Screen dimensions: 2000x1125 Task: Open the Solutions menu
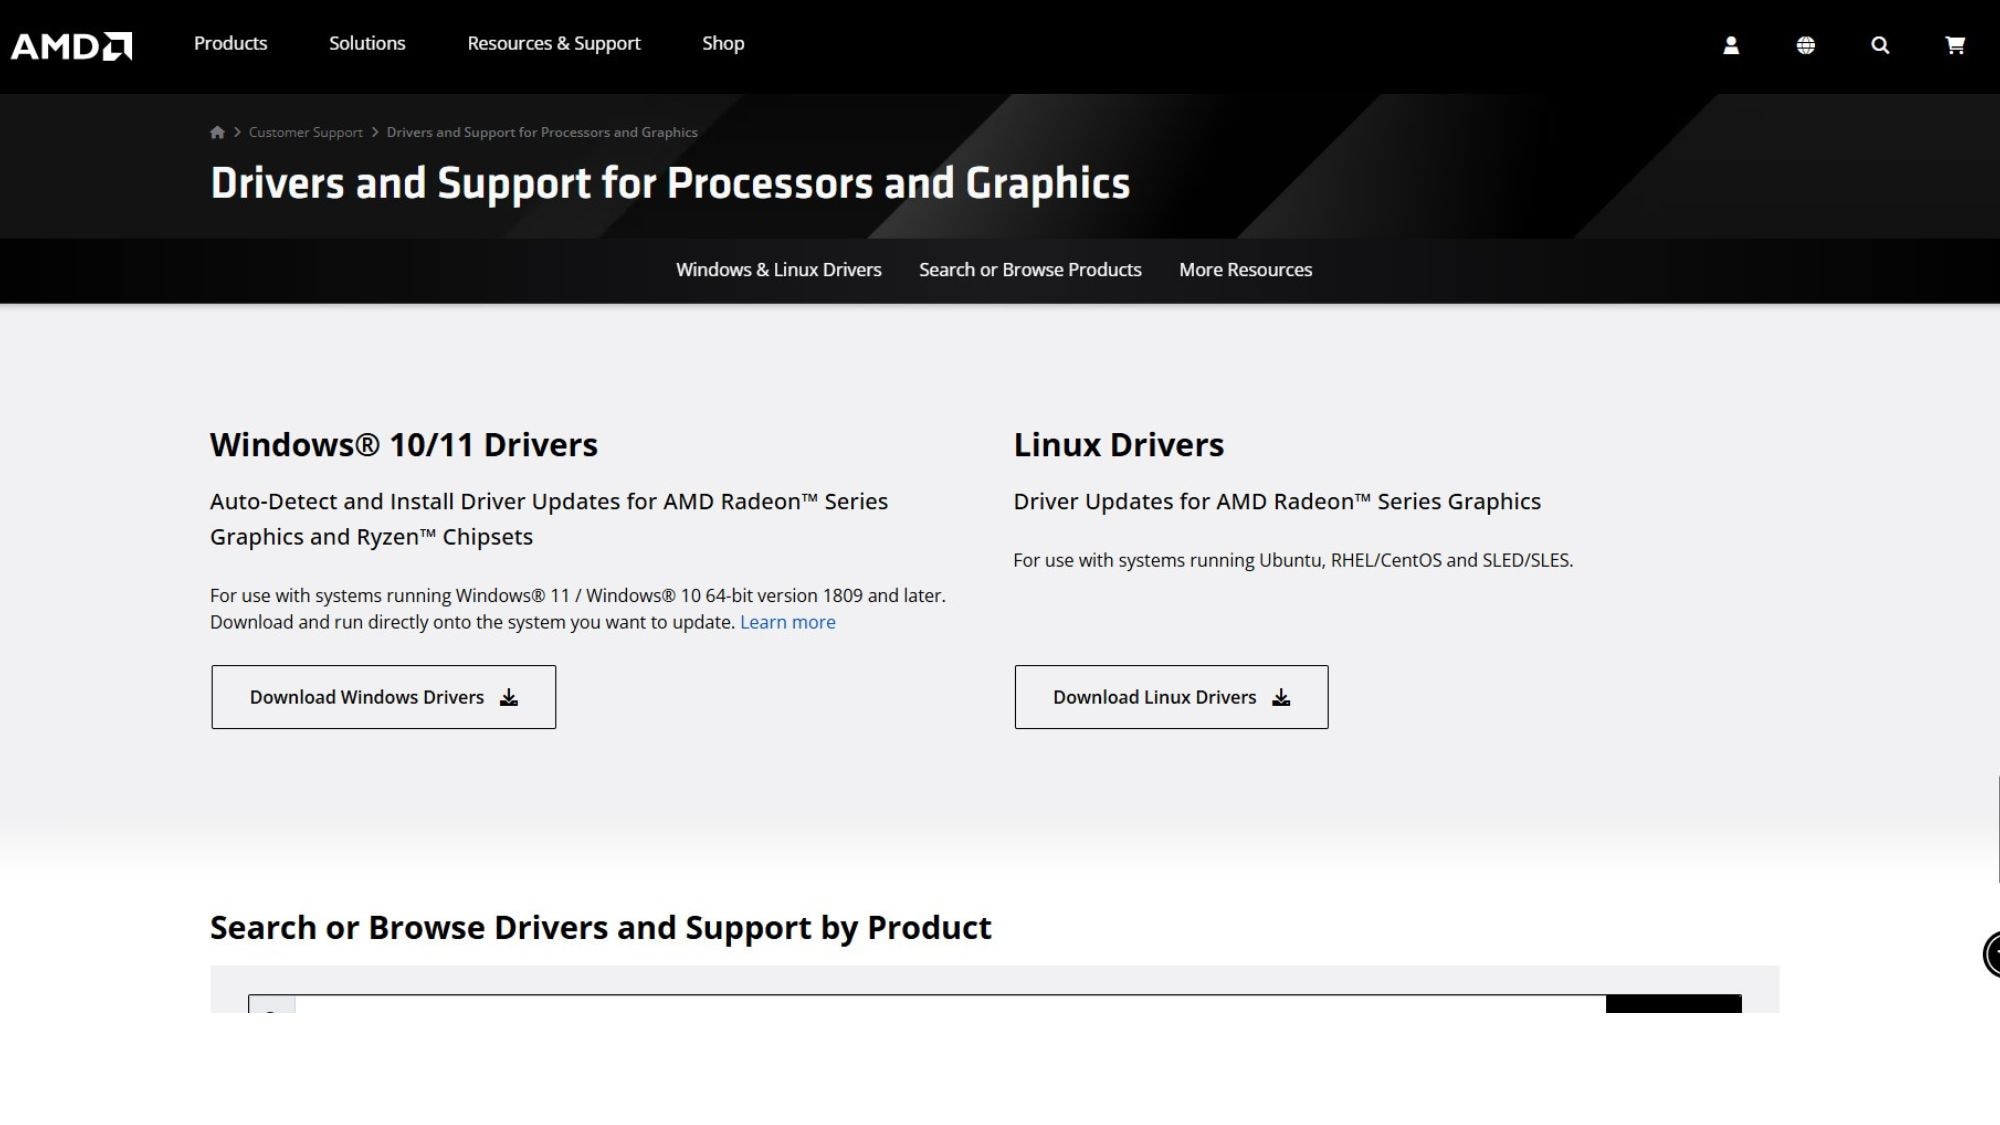(367, 43)
